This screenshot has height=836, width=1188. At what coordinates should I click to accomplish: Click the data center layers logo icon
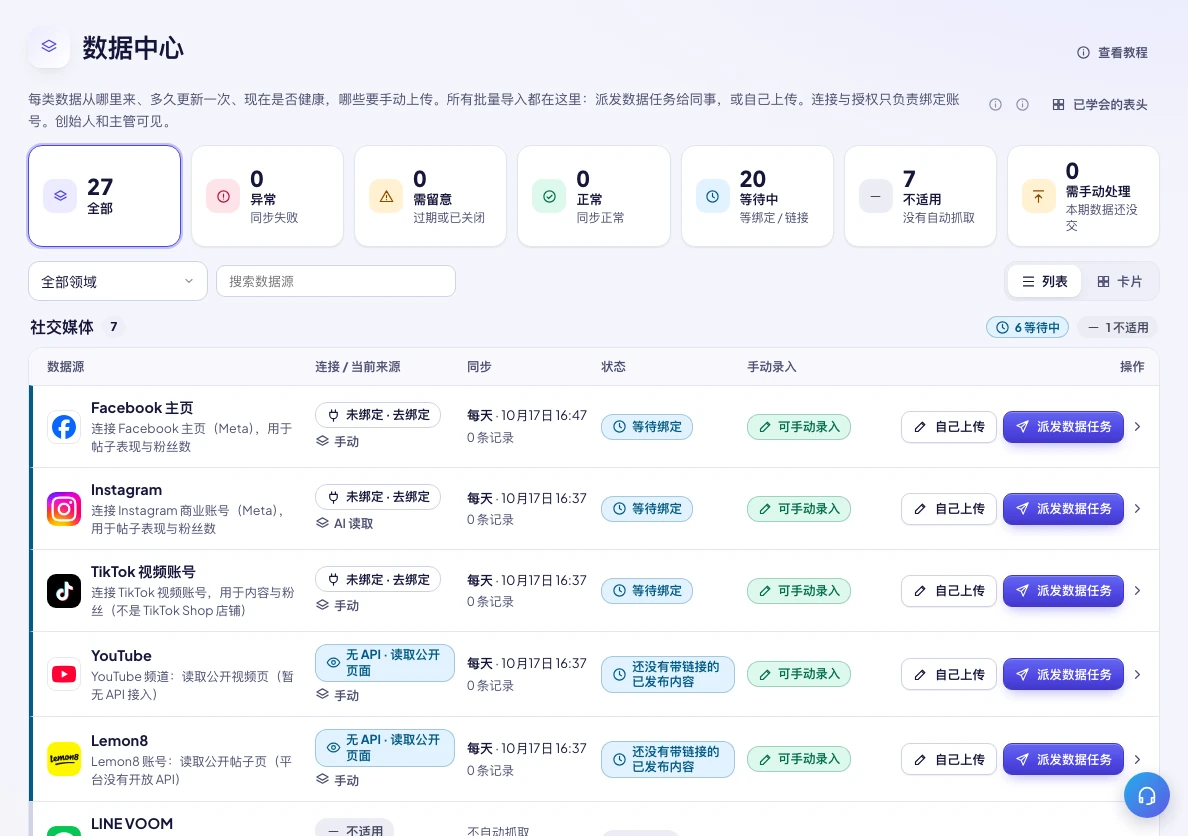[x=49, y=47]
